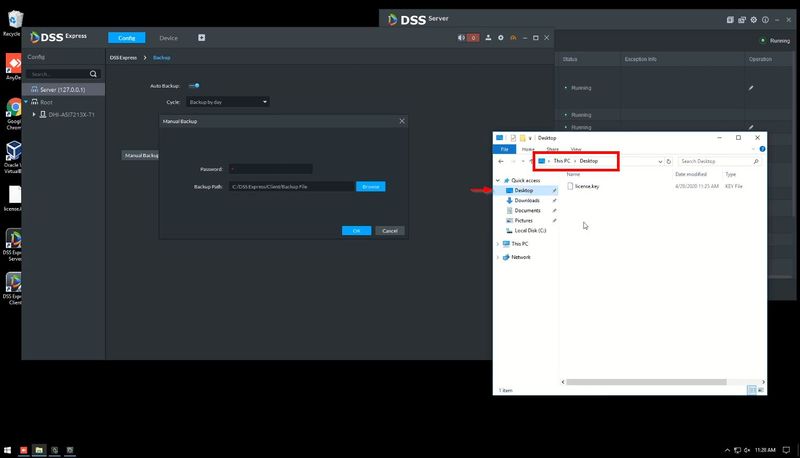Toggle the Auto Backup switch

[x=194, y=86]
